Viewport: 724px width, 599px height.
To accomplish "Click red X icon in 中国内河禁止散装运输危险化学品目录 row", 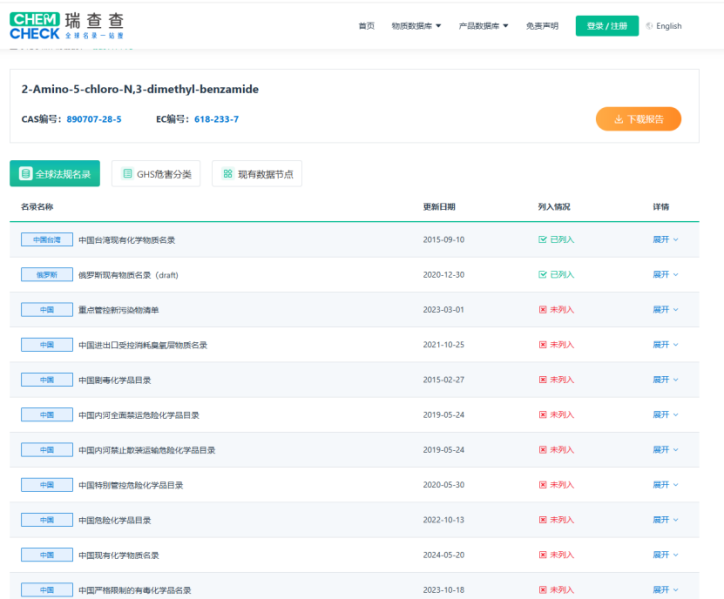I will [x=543, y=450].
